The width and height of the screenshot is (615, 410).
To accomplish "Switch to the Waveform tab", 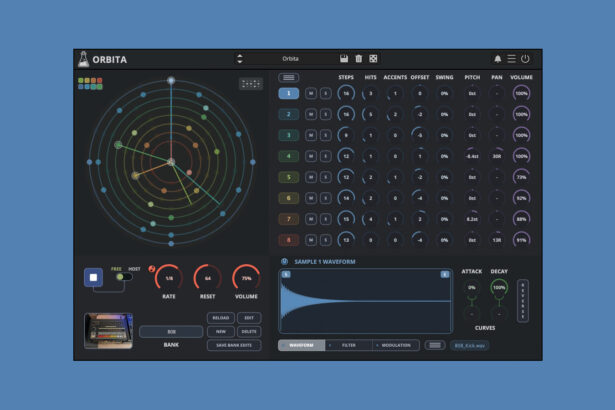I will click(301, 345).
